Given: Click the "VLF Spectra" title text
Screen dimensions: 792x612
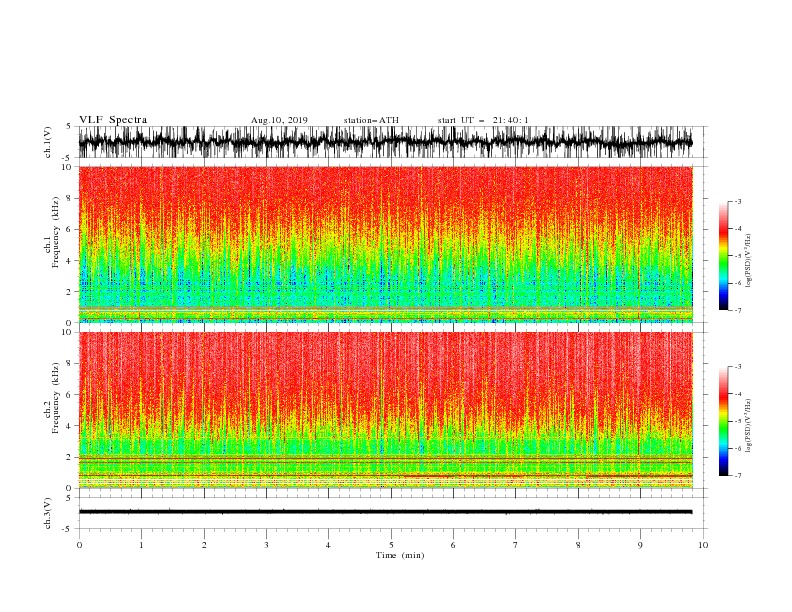Looking at the screenshot, I should pyautogui.click(x=113, y=120).
